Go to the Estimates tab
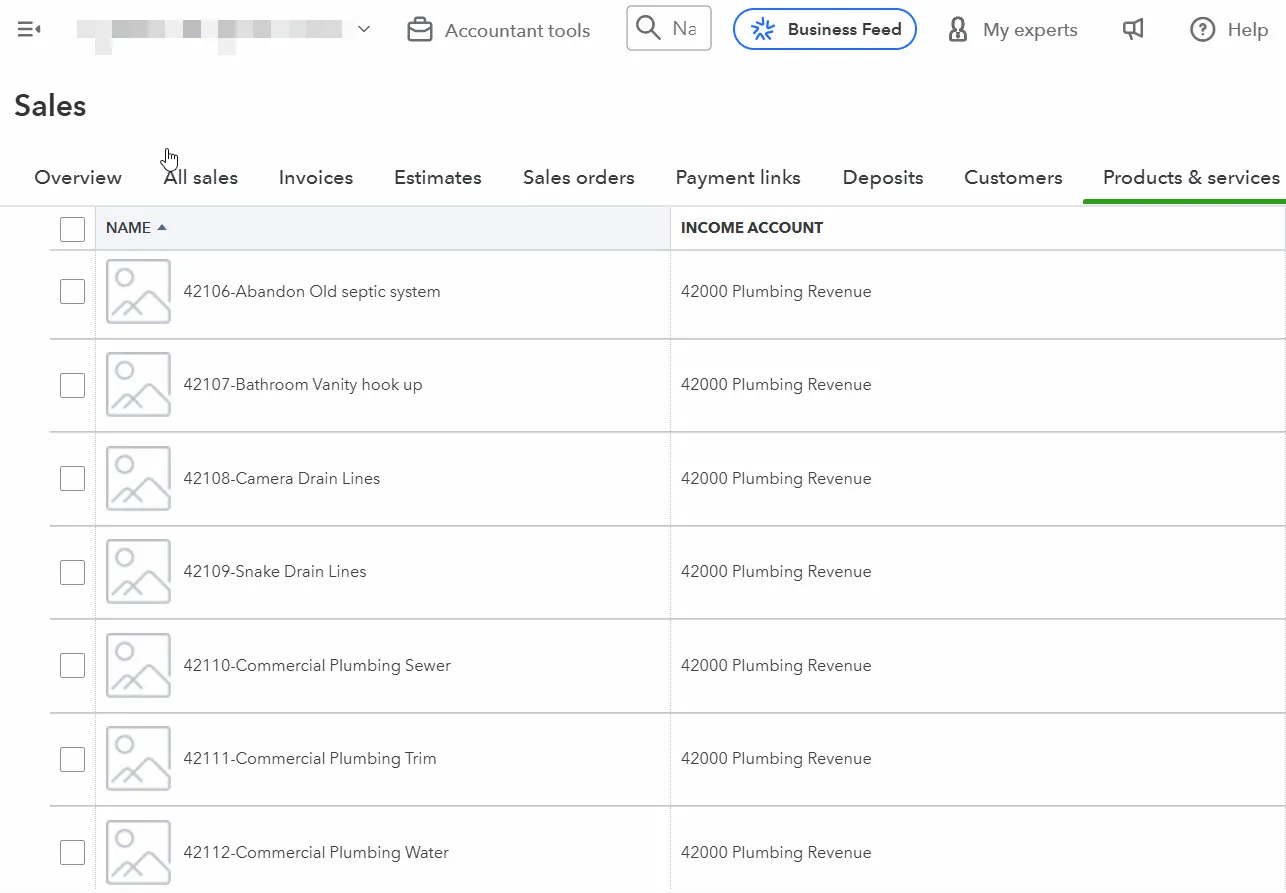 click(x=437, y=178)
